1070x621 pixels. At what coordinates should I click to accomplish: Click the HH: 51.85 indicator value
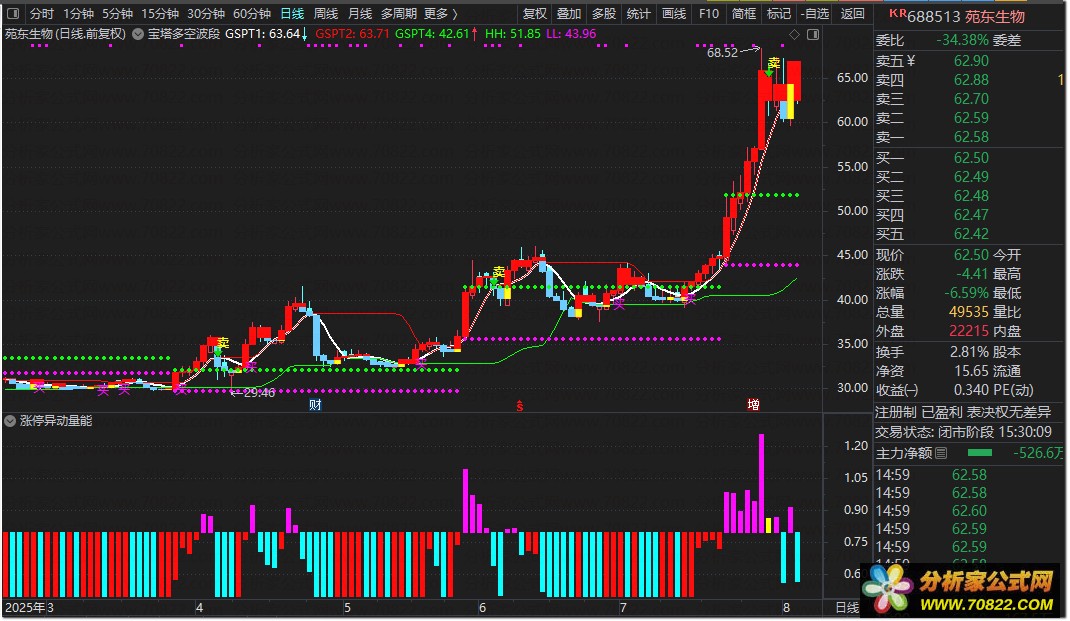pyautogui.click(x=512, y=34)
